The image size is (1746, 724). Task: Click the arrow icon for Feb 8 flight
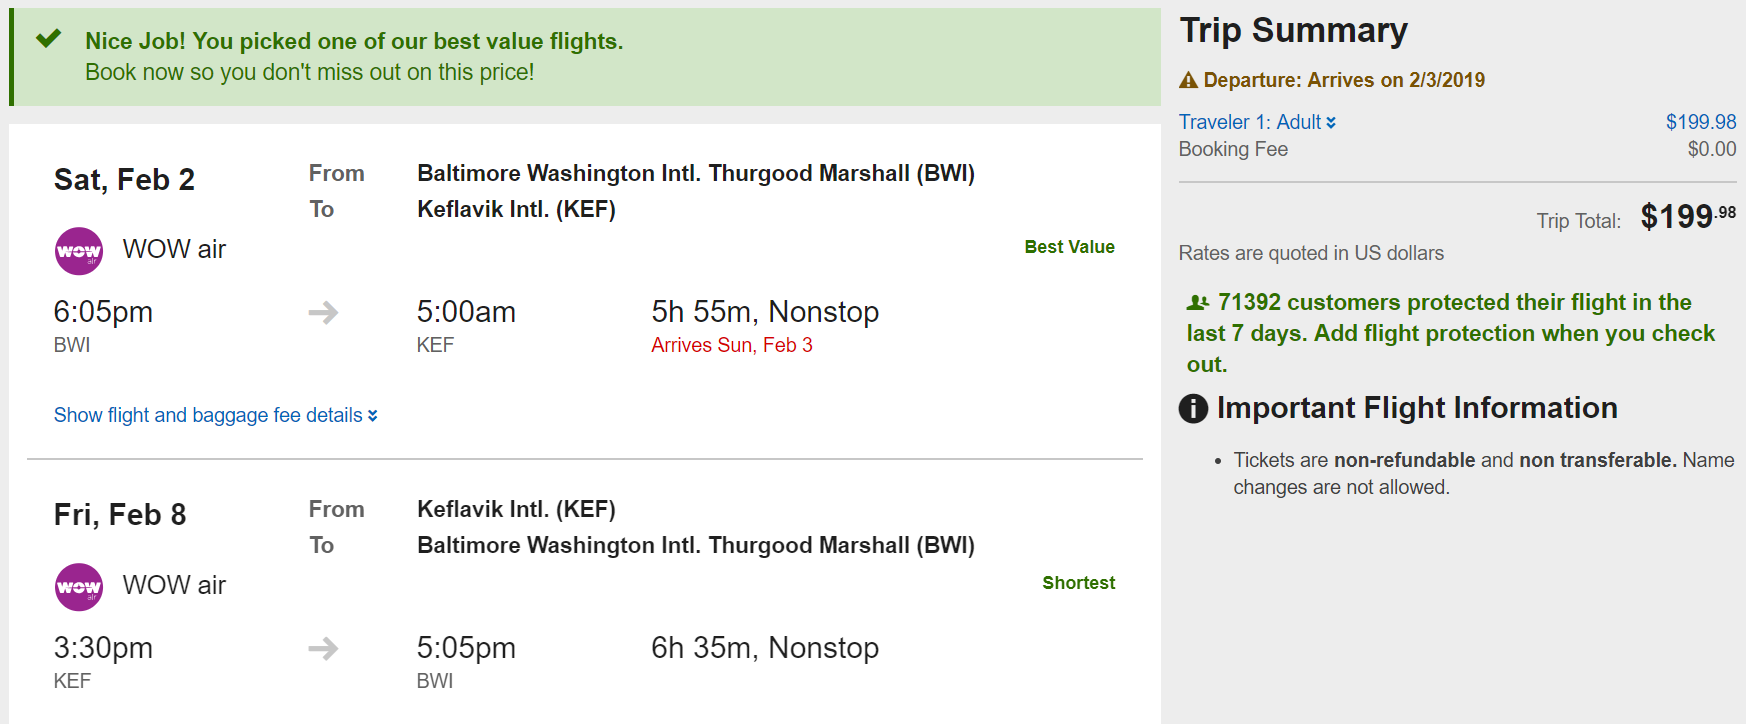[x=323, y=649]
